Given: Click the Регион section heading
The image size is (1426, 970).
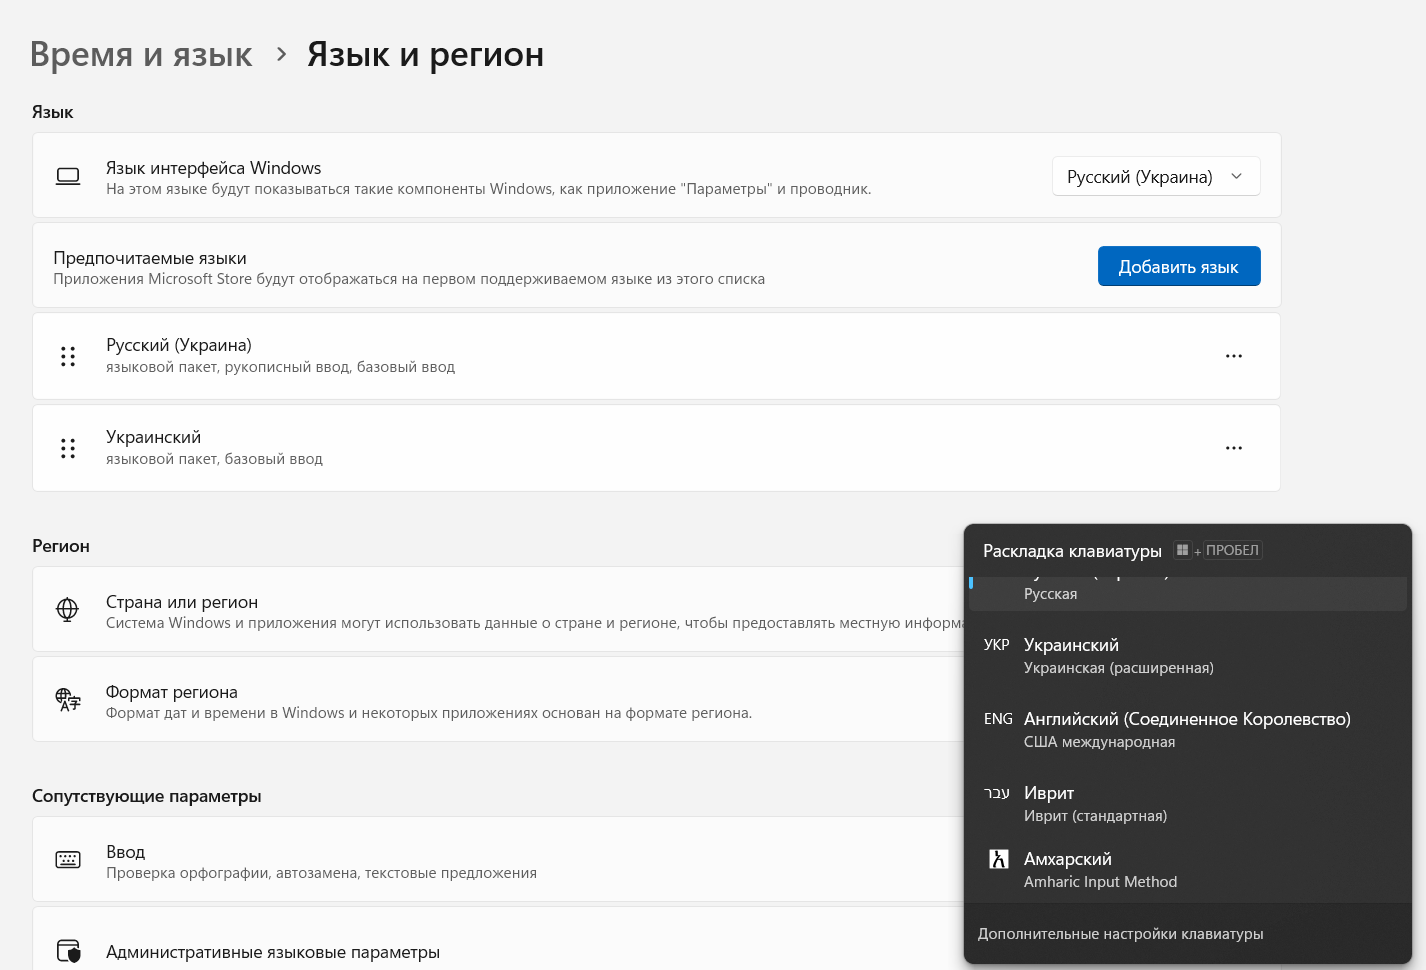Looking at the screenshot, I should pos(61,546).
